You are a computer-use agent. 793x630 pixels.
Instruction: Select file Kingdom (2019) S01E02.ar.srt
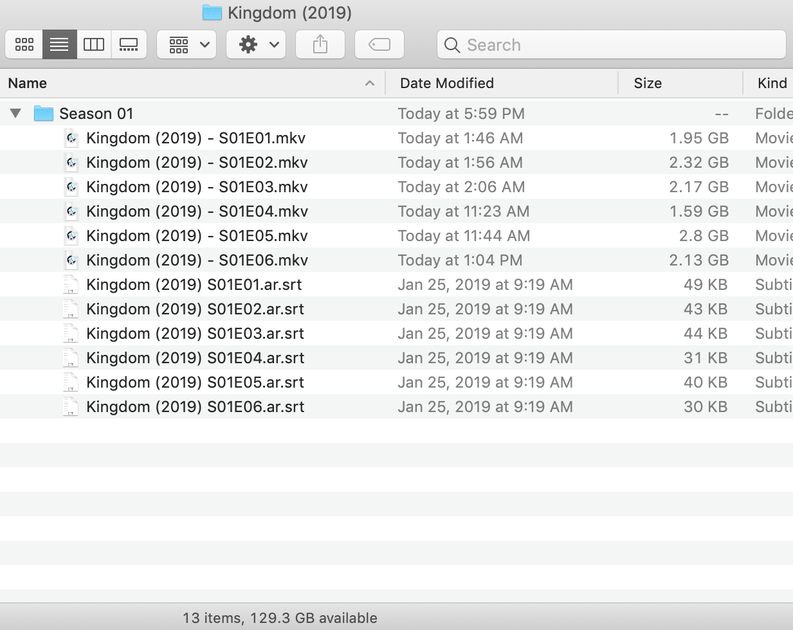click(x=195, y=309)
